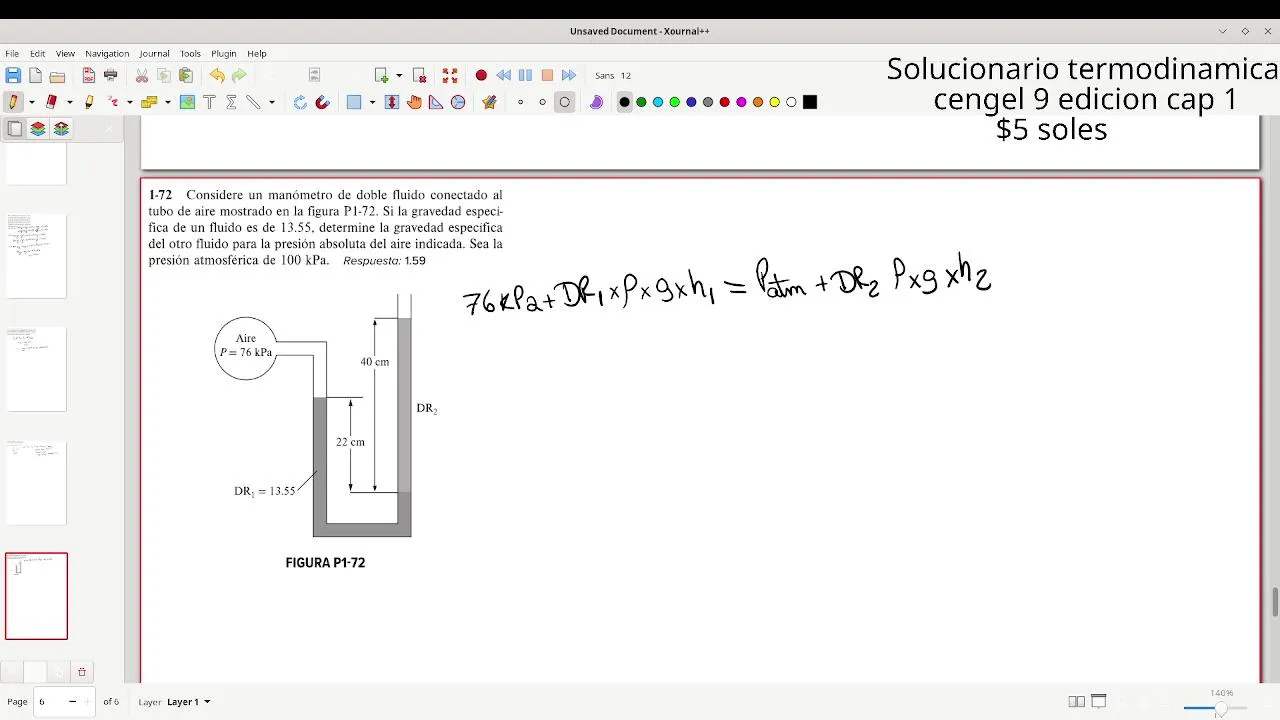The width and height of the screenshot is (1280, 720).
Task: Open the shape or stroke type dropdown arrow
Action: (167, 102)
